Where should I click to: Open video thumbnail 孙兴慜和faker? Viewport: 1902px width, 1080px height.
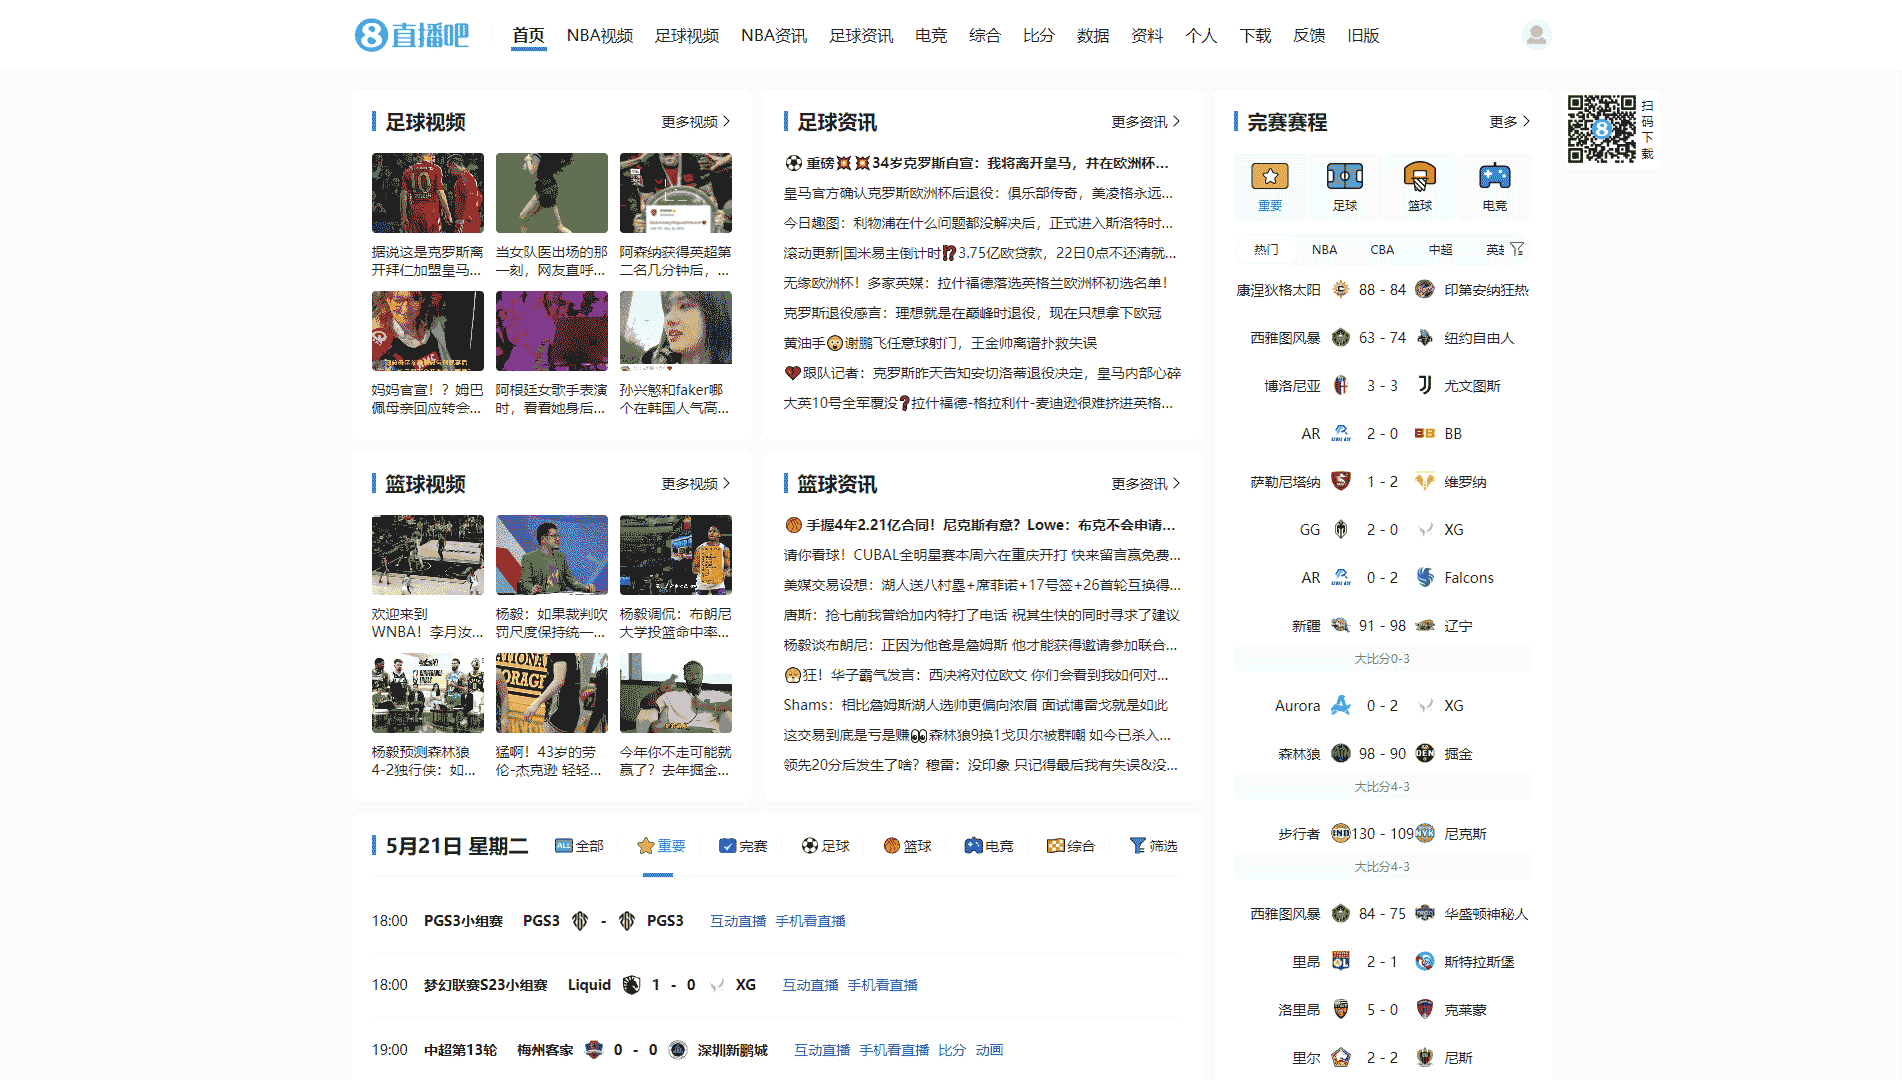pyautogui.click(x=676, y=331)
